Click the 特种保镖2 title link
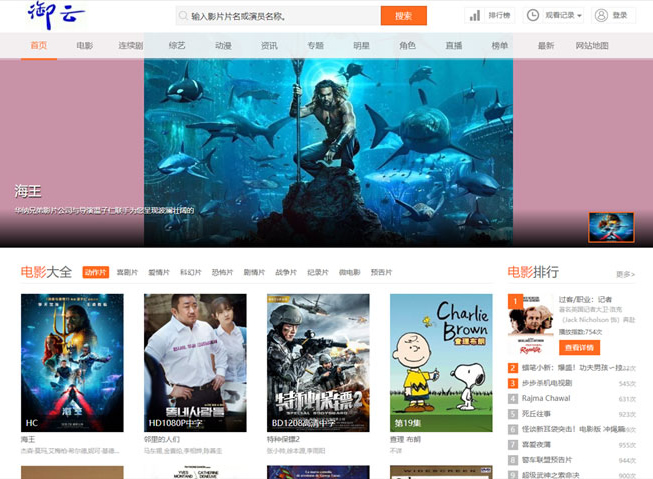 284,439
